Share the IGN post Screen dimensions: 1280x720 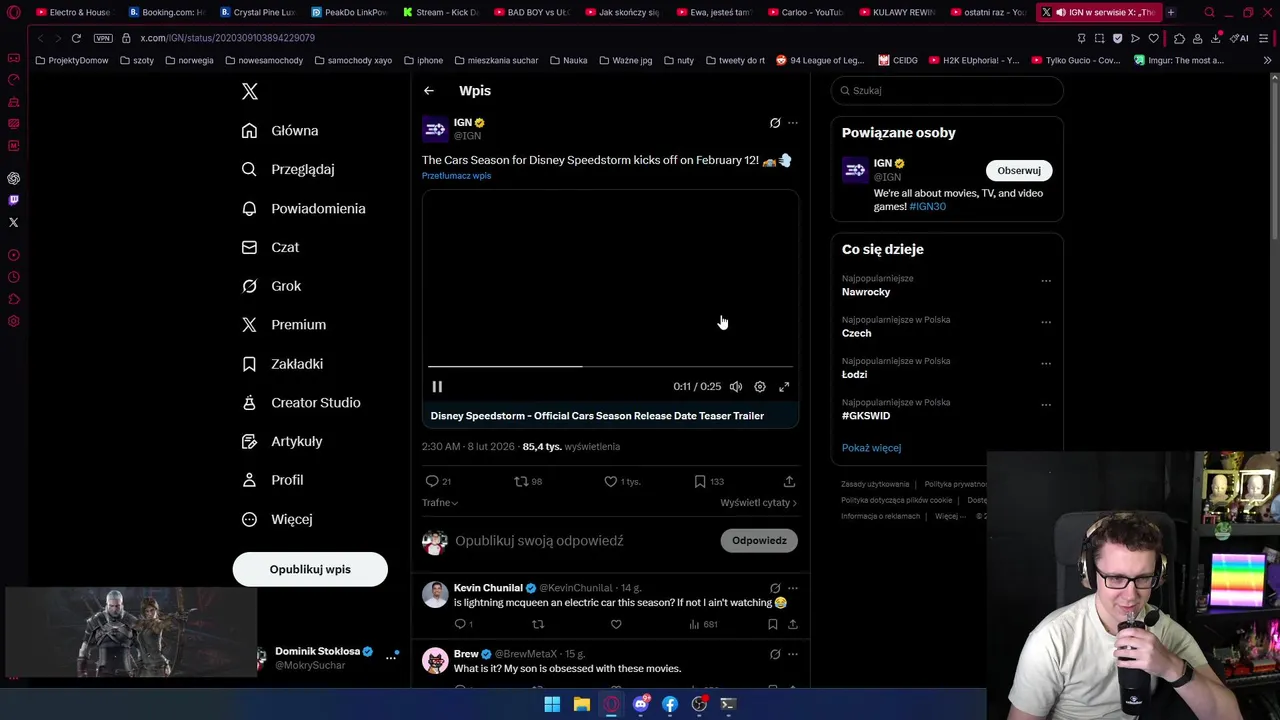click(789, 482)
